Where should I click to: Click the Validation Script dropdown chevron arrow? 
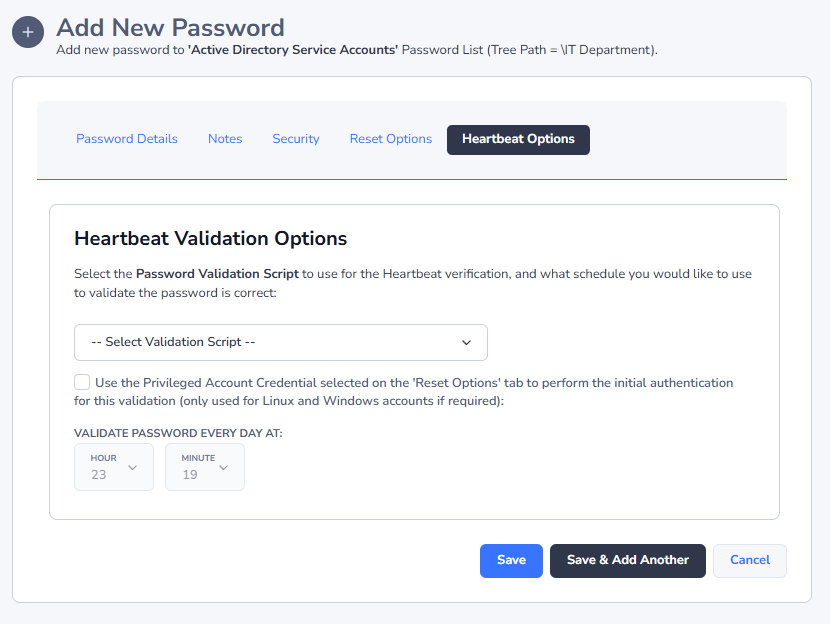point(466,342)
